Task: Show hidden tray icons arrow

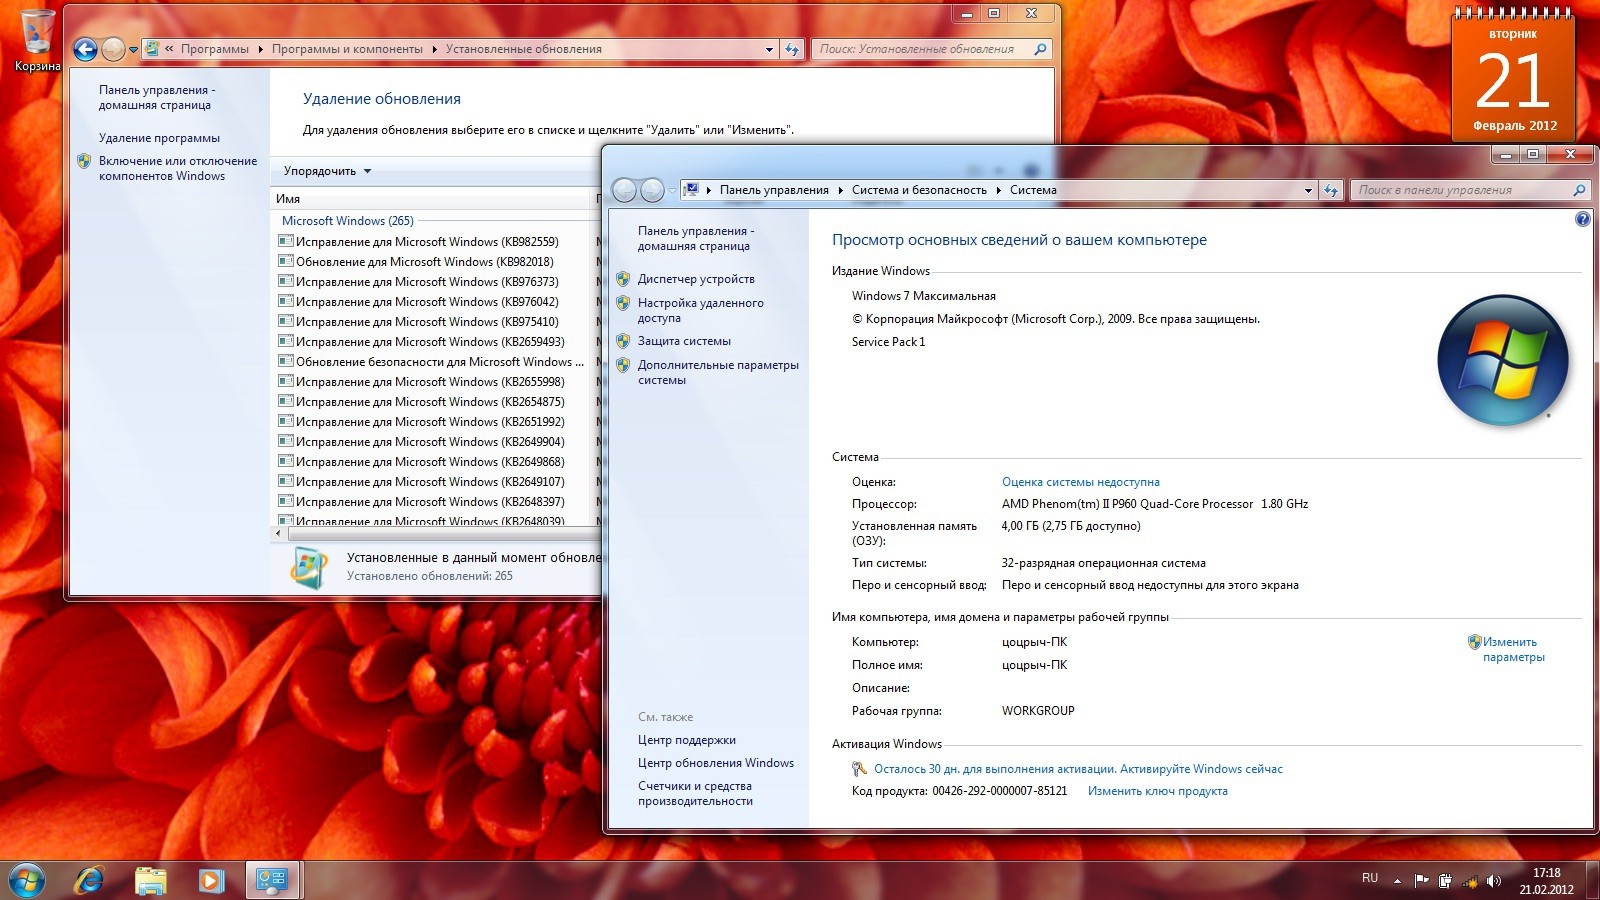Action: 1397,881
